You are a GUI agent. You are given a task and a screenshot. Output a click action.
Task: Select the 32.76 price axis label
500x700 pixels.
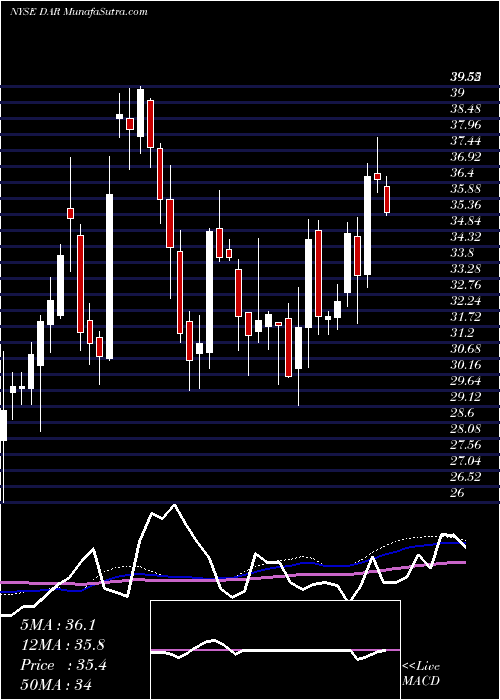465,285
